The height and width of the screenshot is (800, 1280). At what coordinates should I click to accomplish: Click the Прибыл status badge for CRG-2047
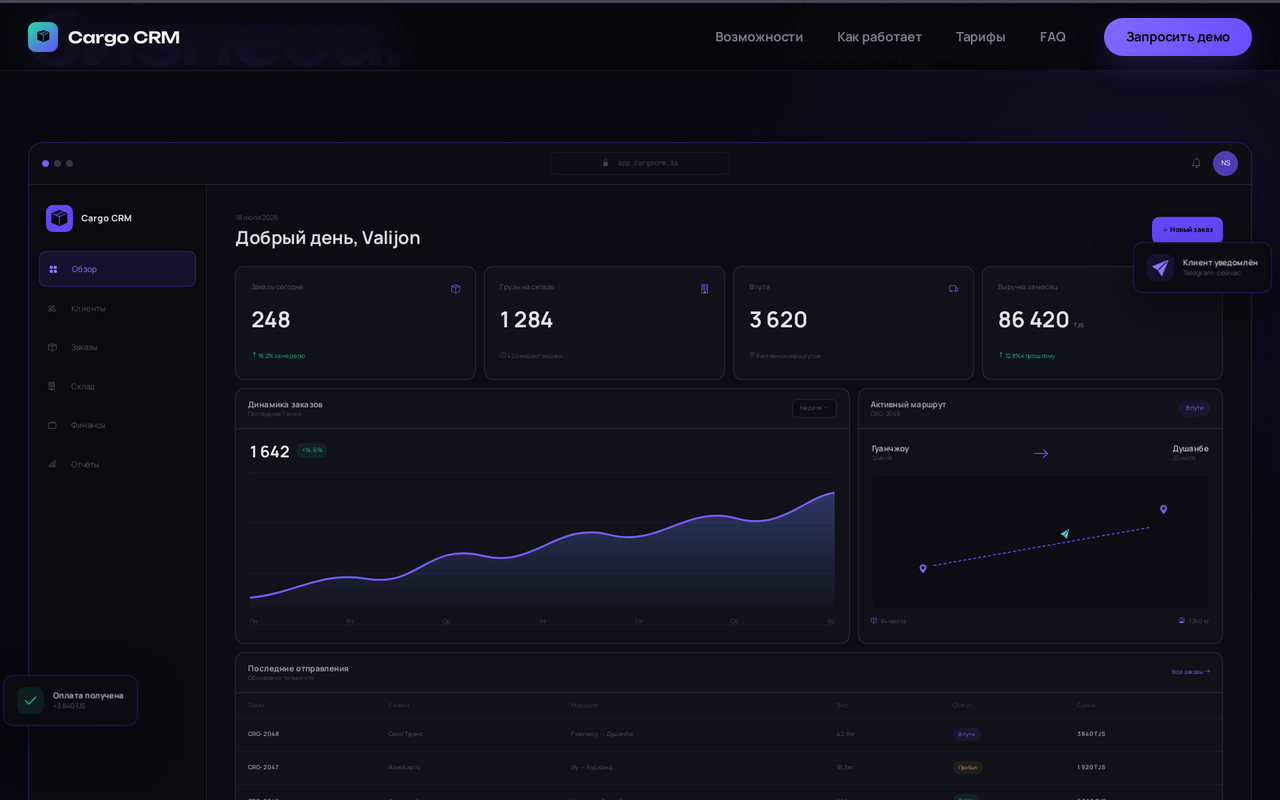(x=967, y=767)
